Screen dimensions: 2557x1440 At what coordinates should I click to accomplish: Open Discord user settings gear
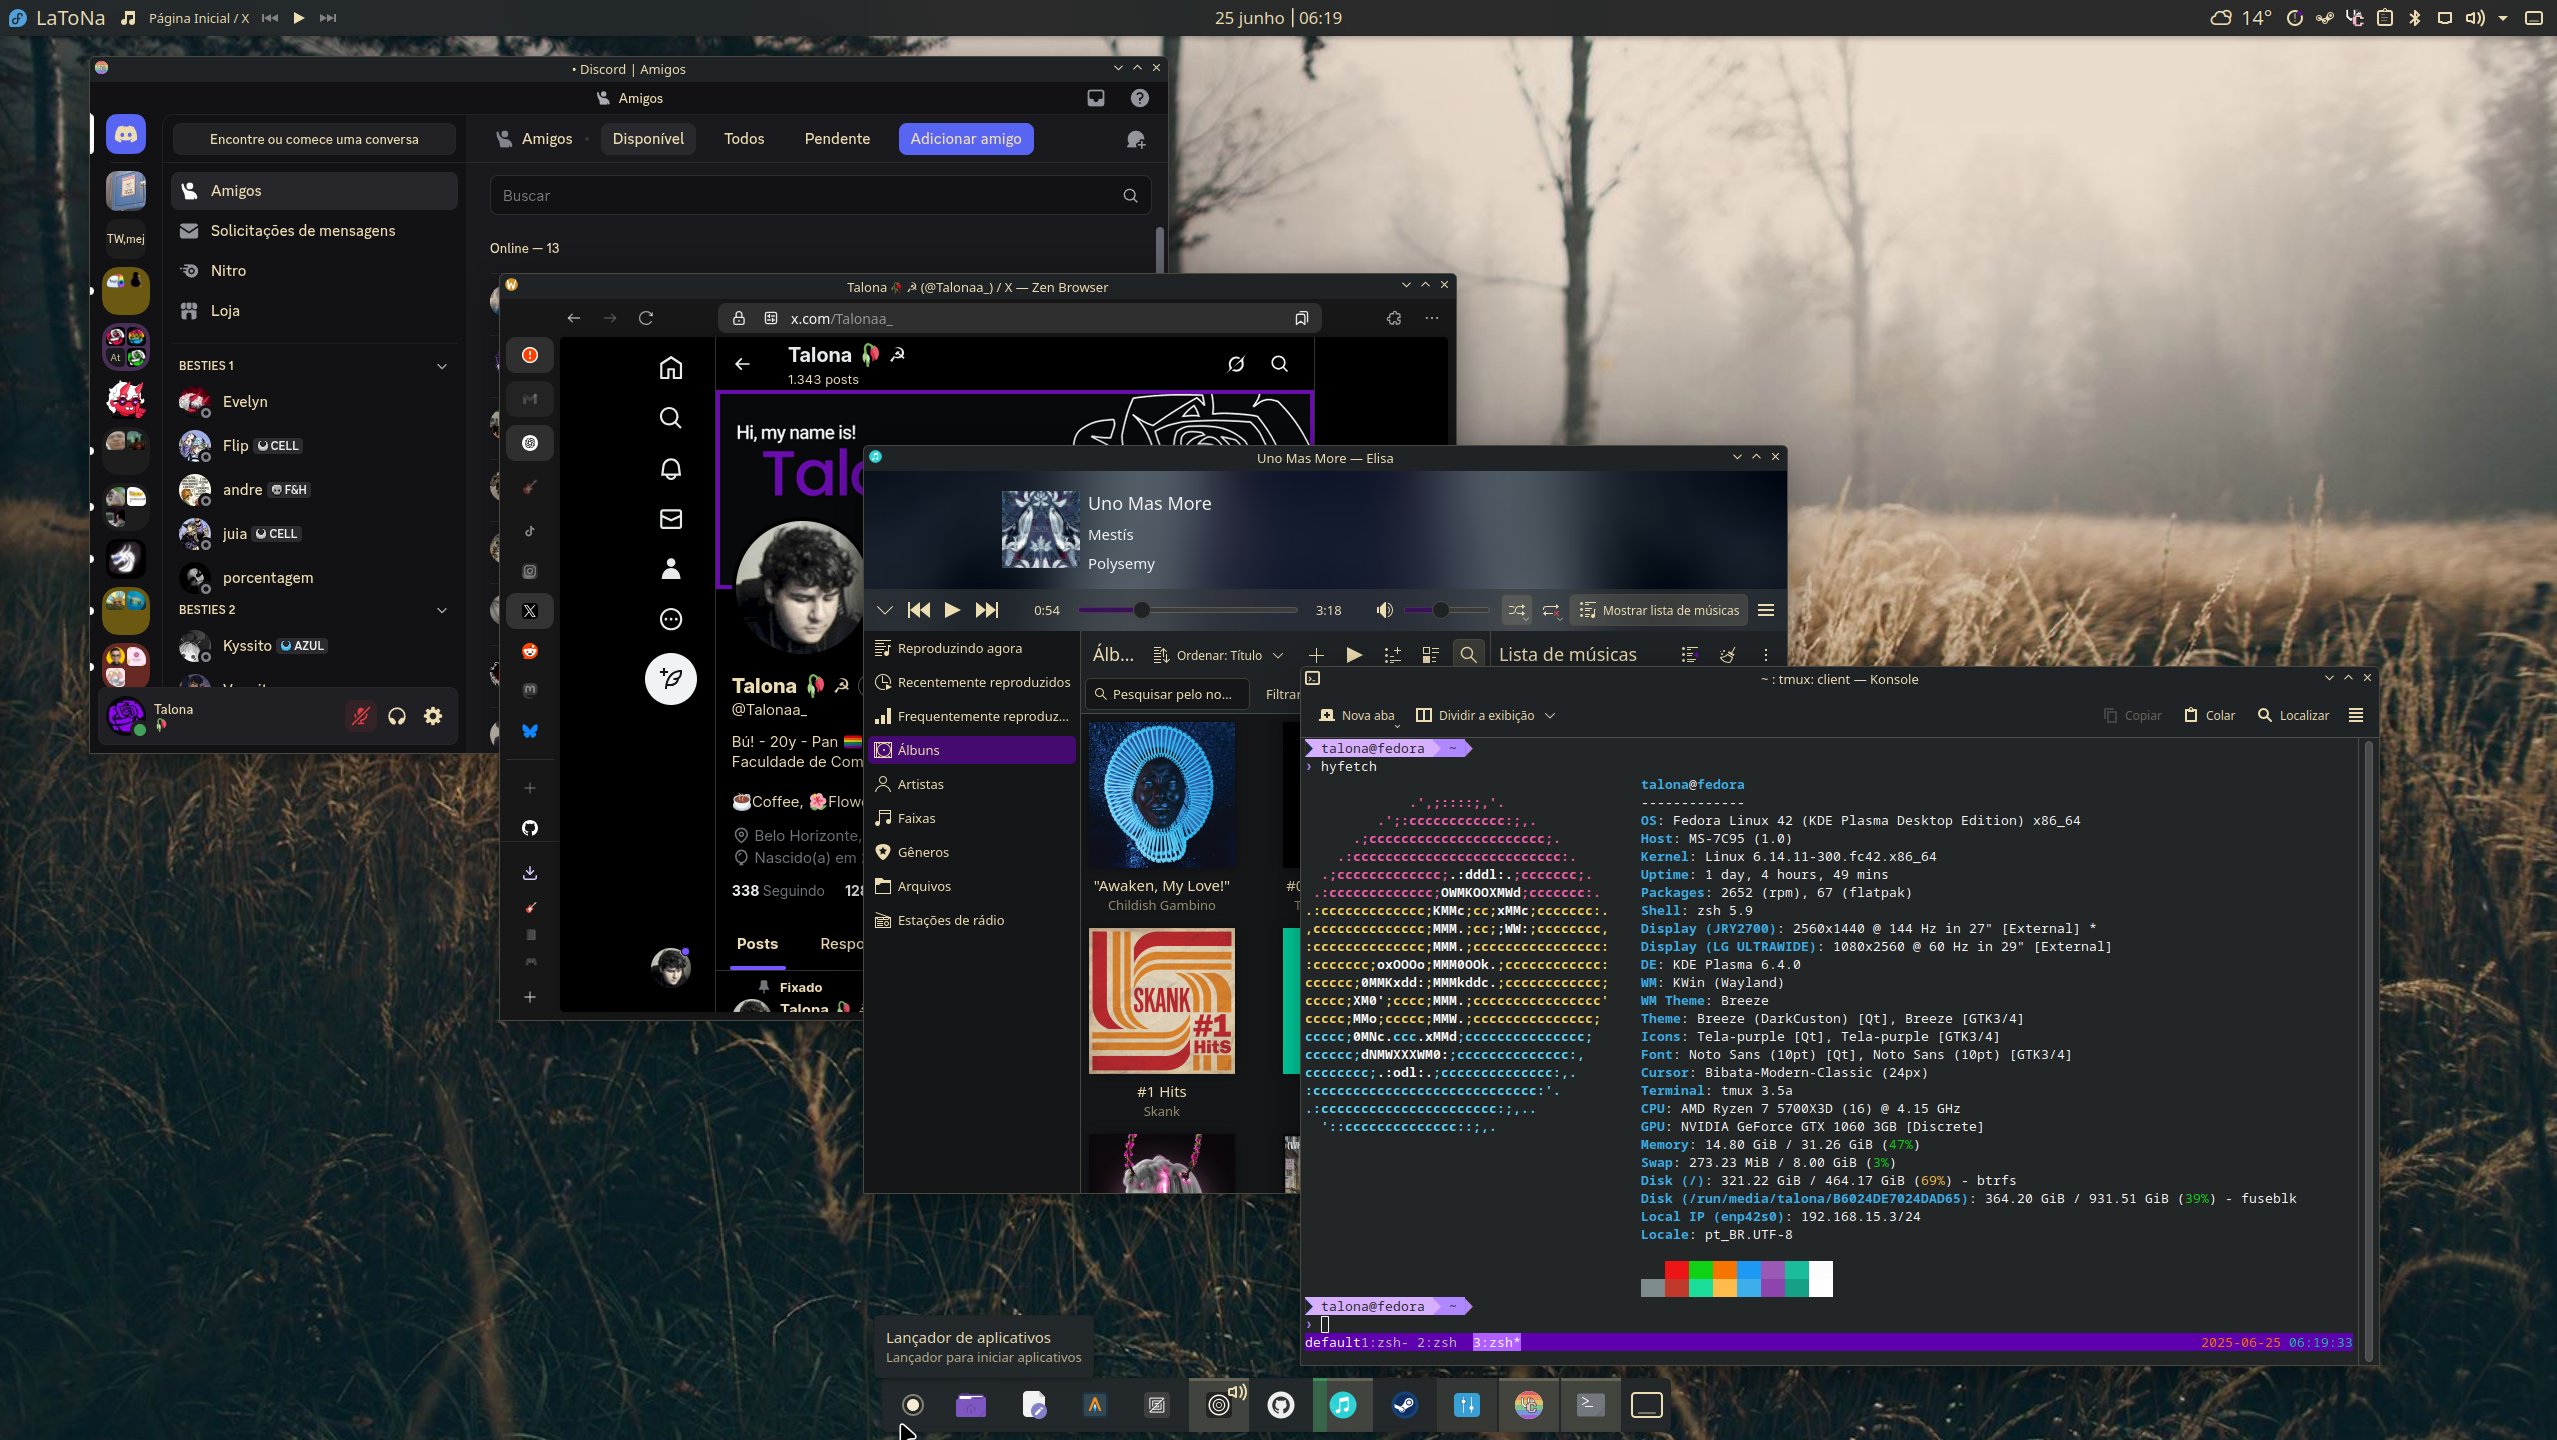pyautogui.click(x=433, y=716)
